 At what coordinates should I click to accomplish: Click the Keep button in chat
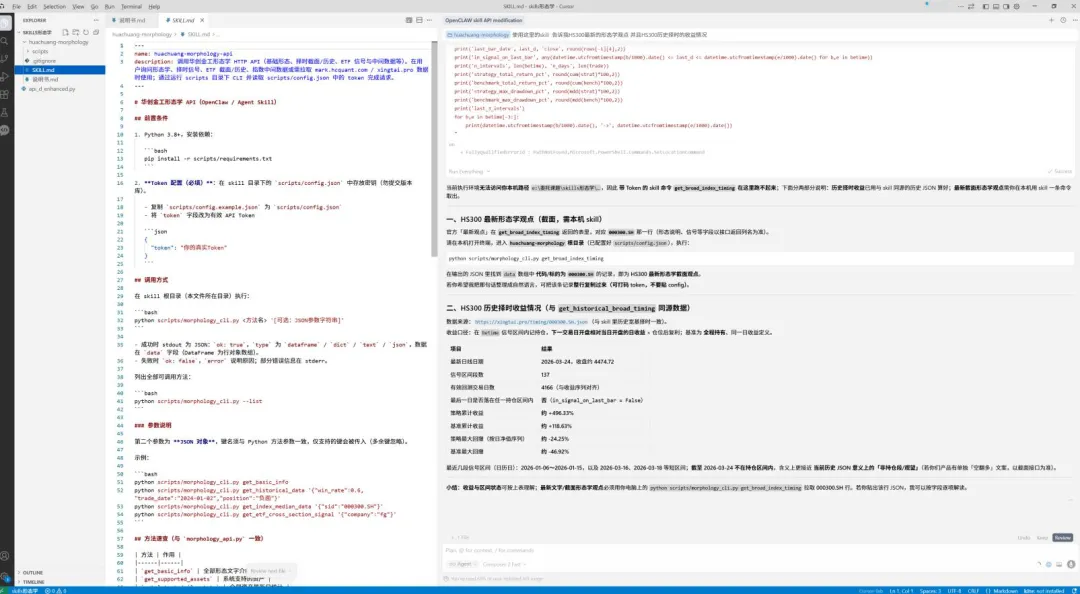tap(1042, 537)
